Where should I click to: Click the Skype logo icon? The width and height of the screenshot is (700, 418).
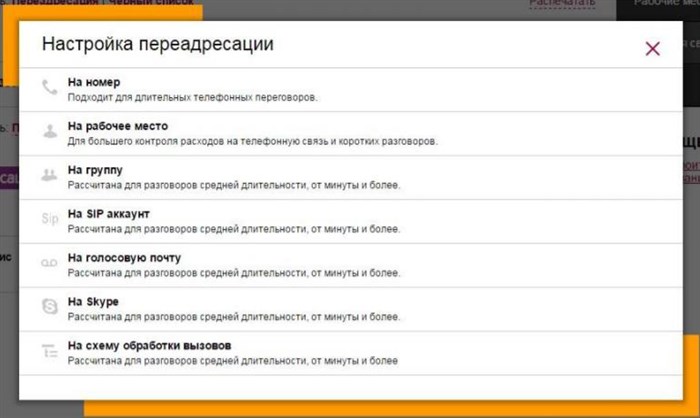tap(50, 306)
